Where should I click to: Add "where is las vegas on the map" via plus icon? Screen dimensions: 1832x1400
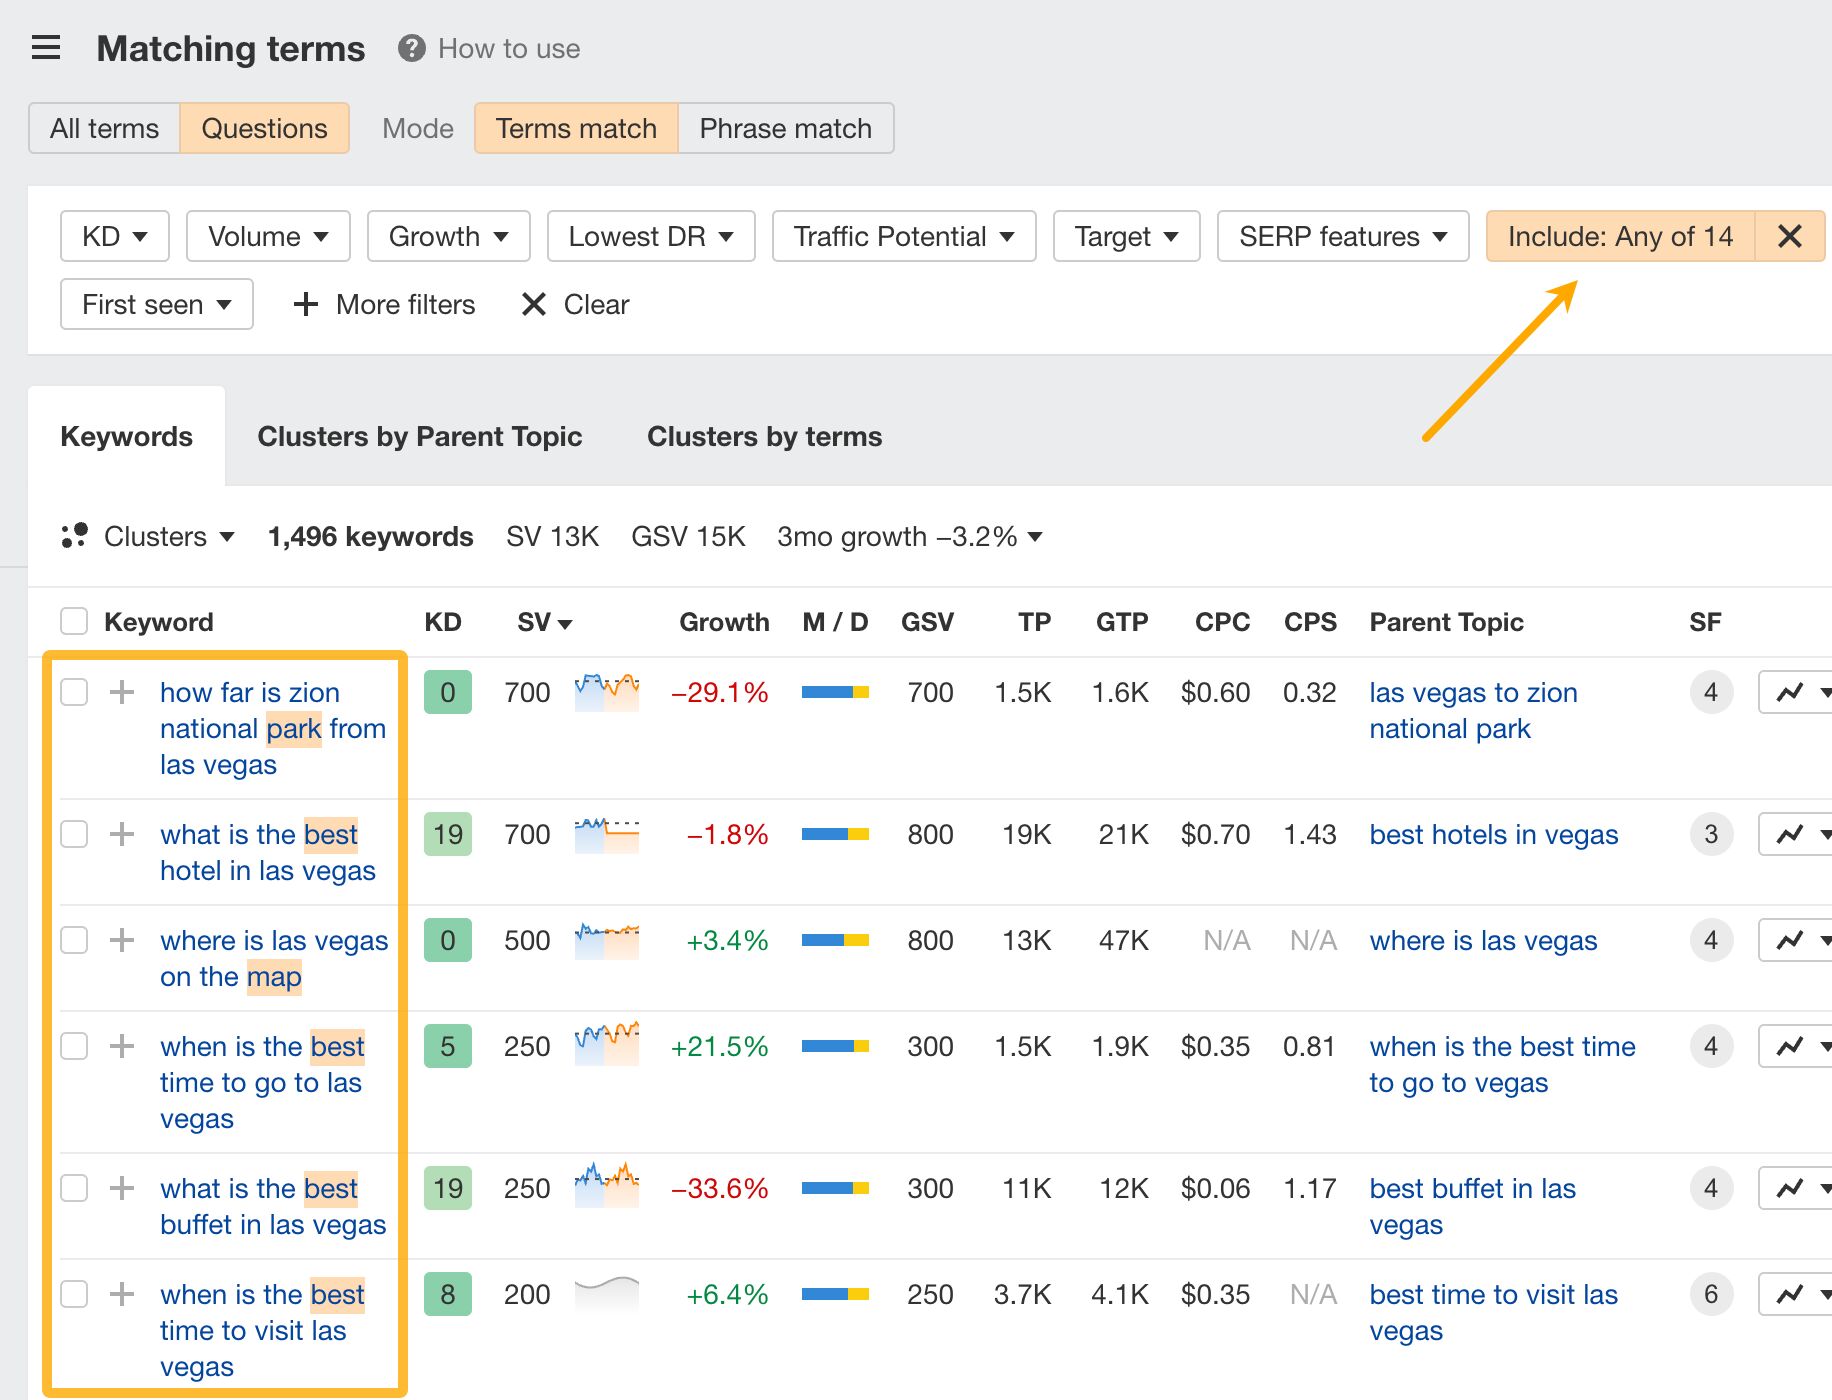(121, 940)
